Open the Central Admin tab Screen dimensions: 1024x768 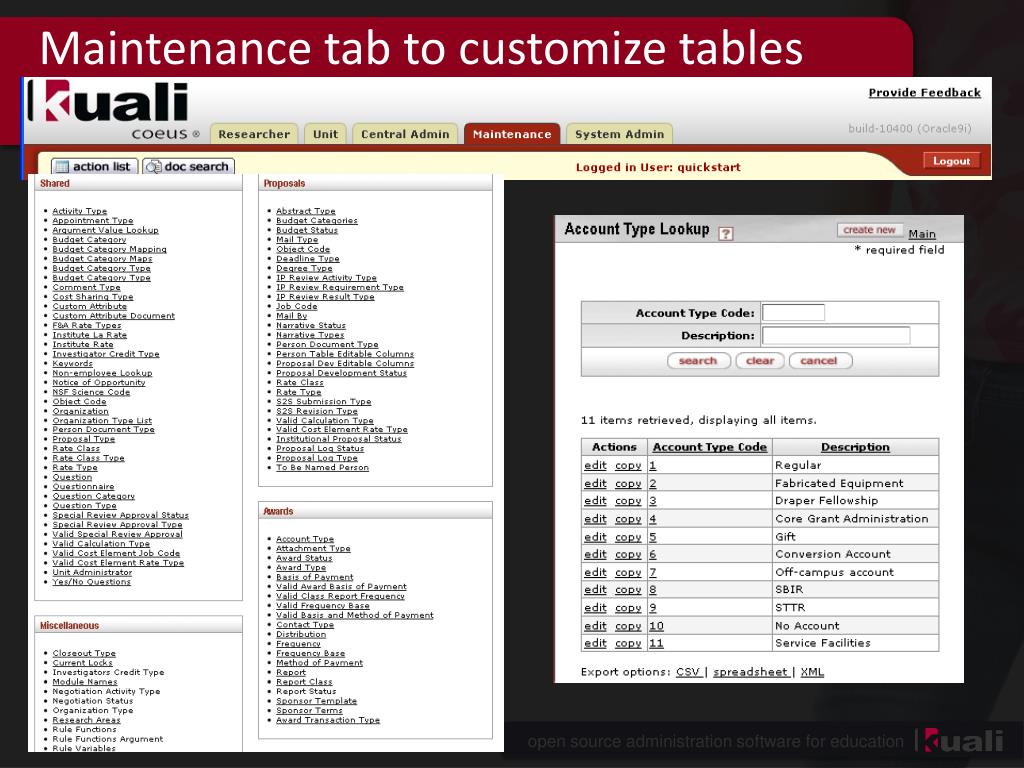(x=405, y=134)
